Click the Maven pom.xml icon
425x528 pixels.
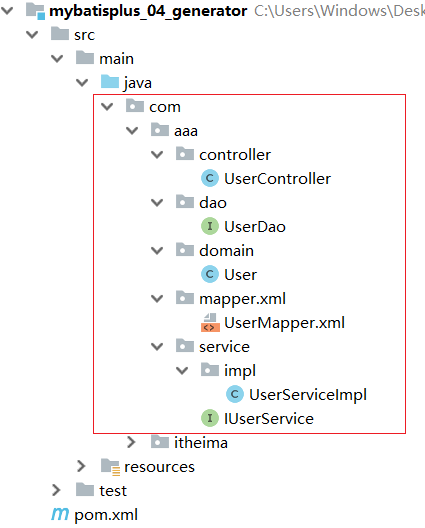[60, 515]
